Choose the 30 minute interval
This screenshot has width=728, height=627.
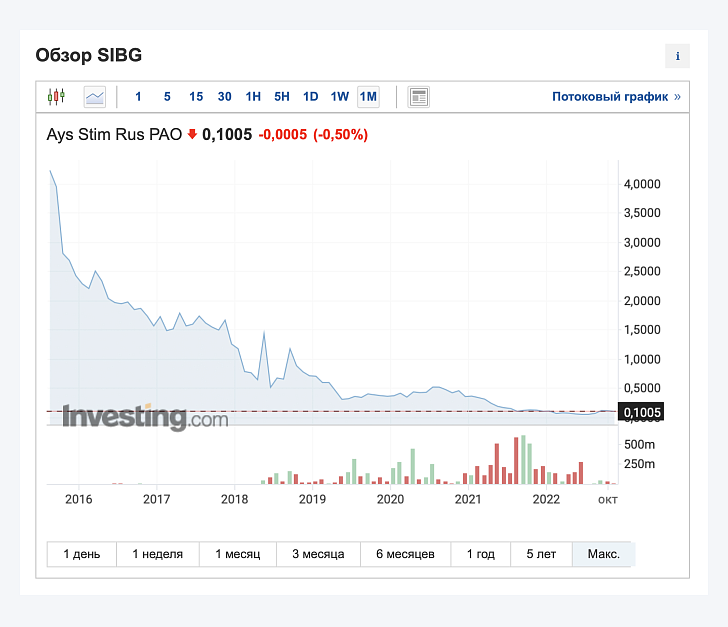225,97
